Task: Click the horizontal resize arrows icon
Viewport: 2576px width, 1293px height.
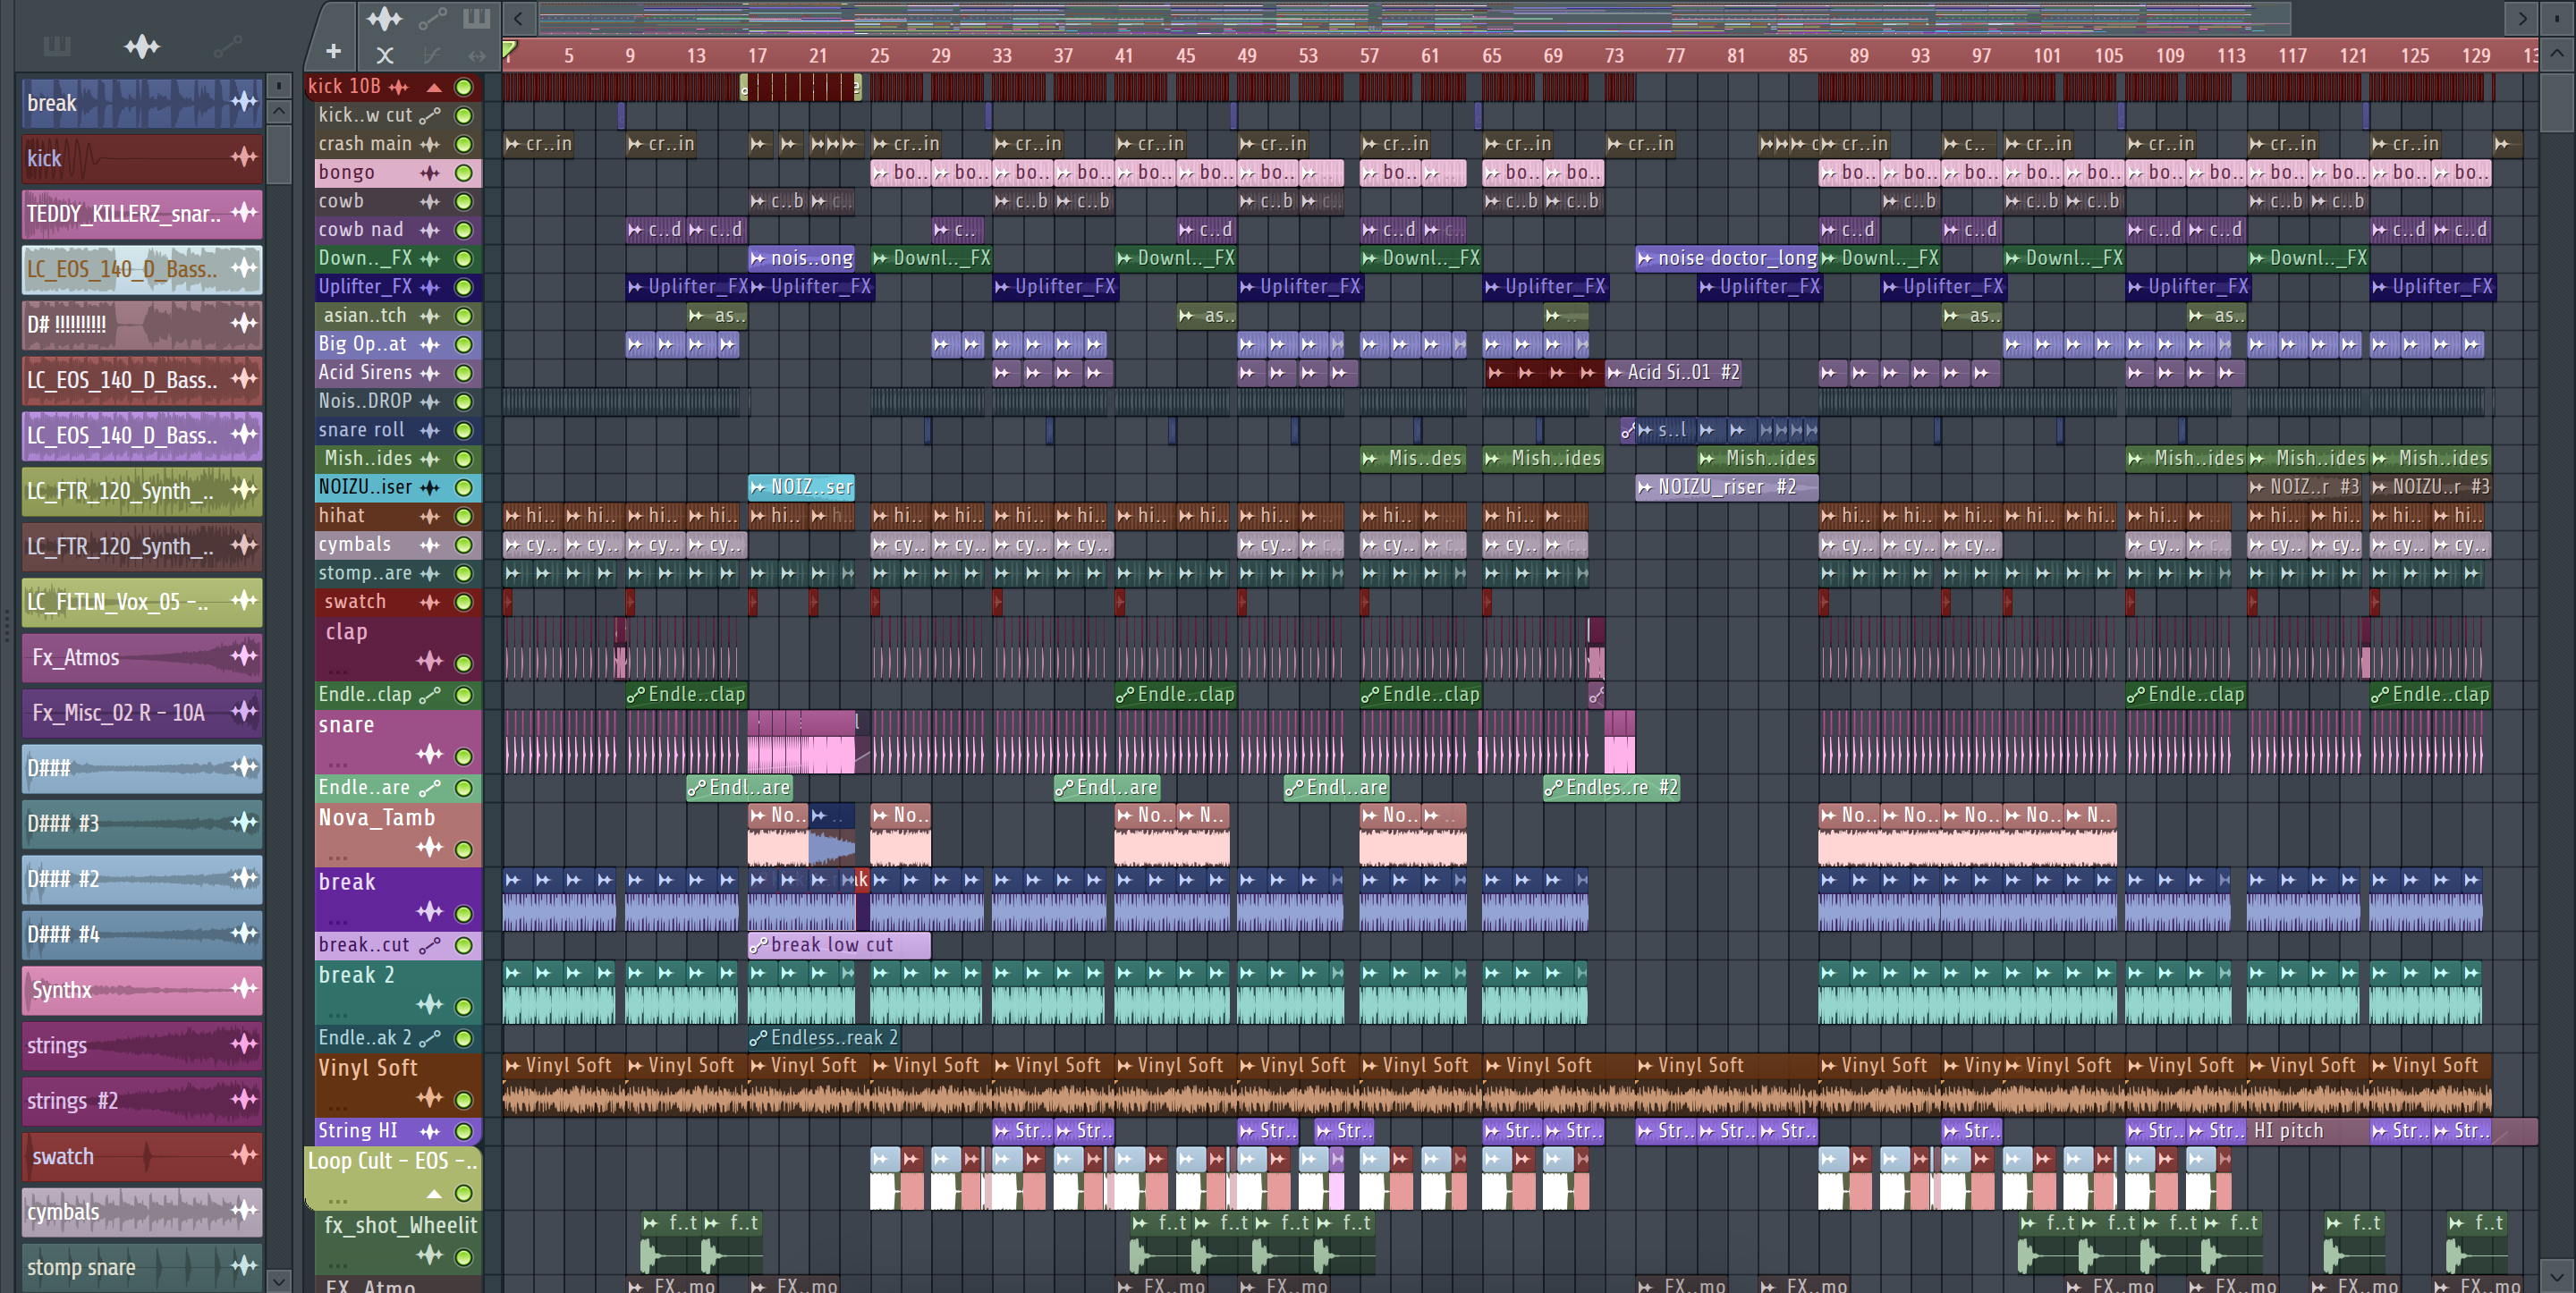Action: (476, 56)
